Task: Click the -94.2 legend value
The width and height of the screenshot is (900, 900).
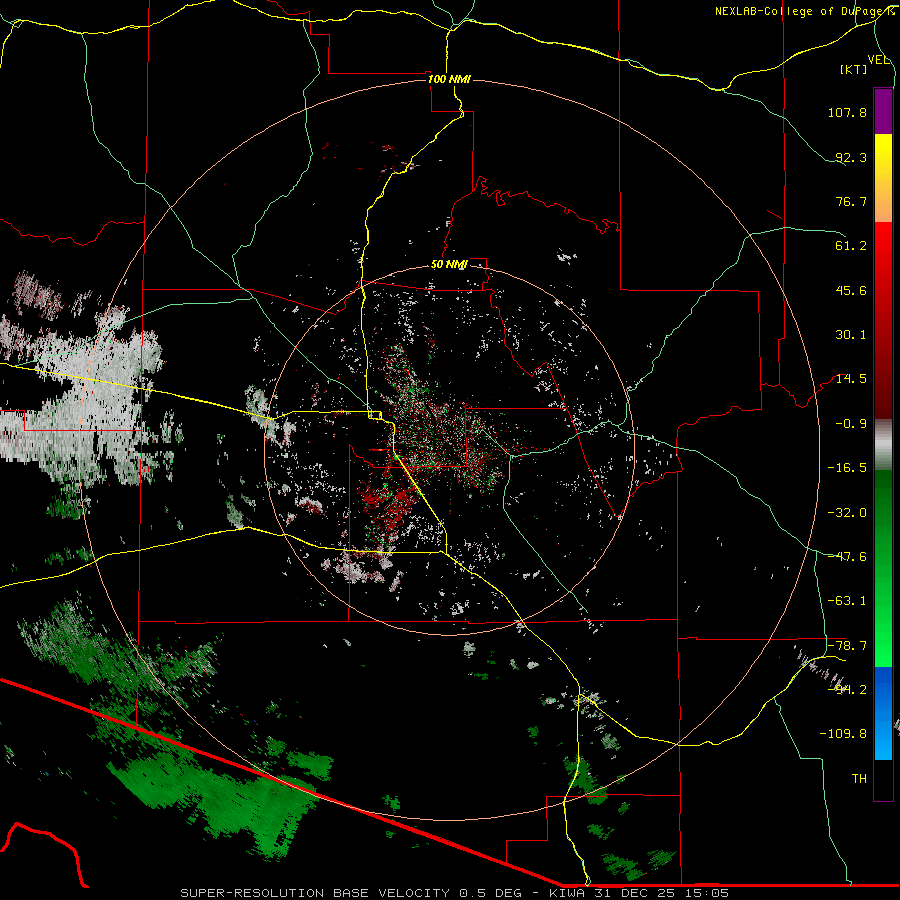Action: (847, 689)
